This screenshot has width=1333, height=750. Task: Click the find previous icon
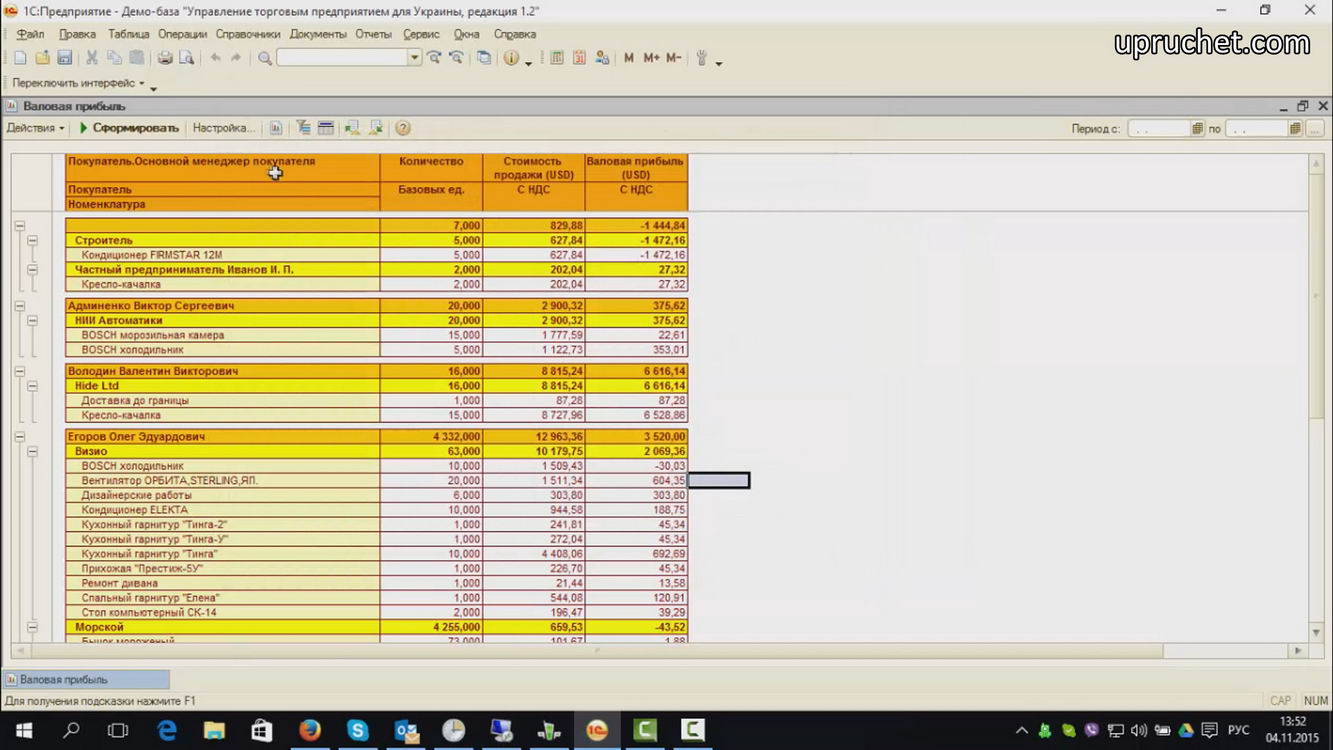point(456,58)
